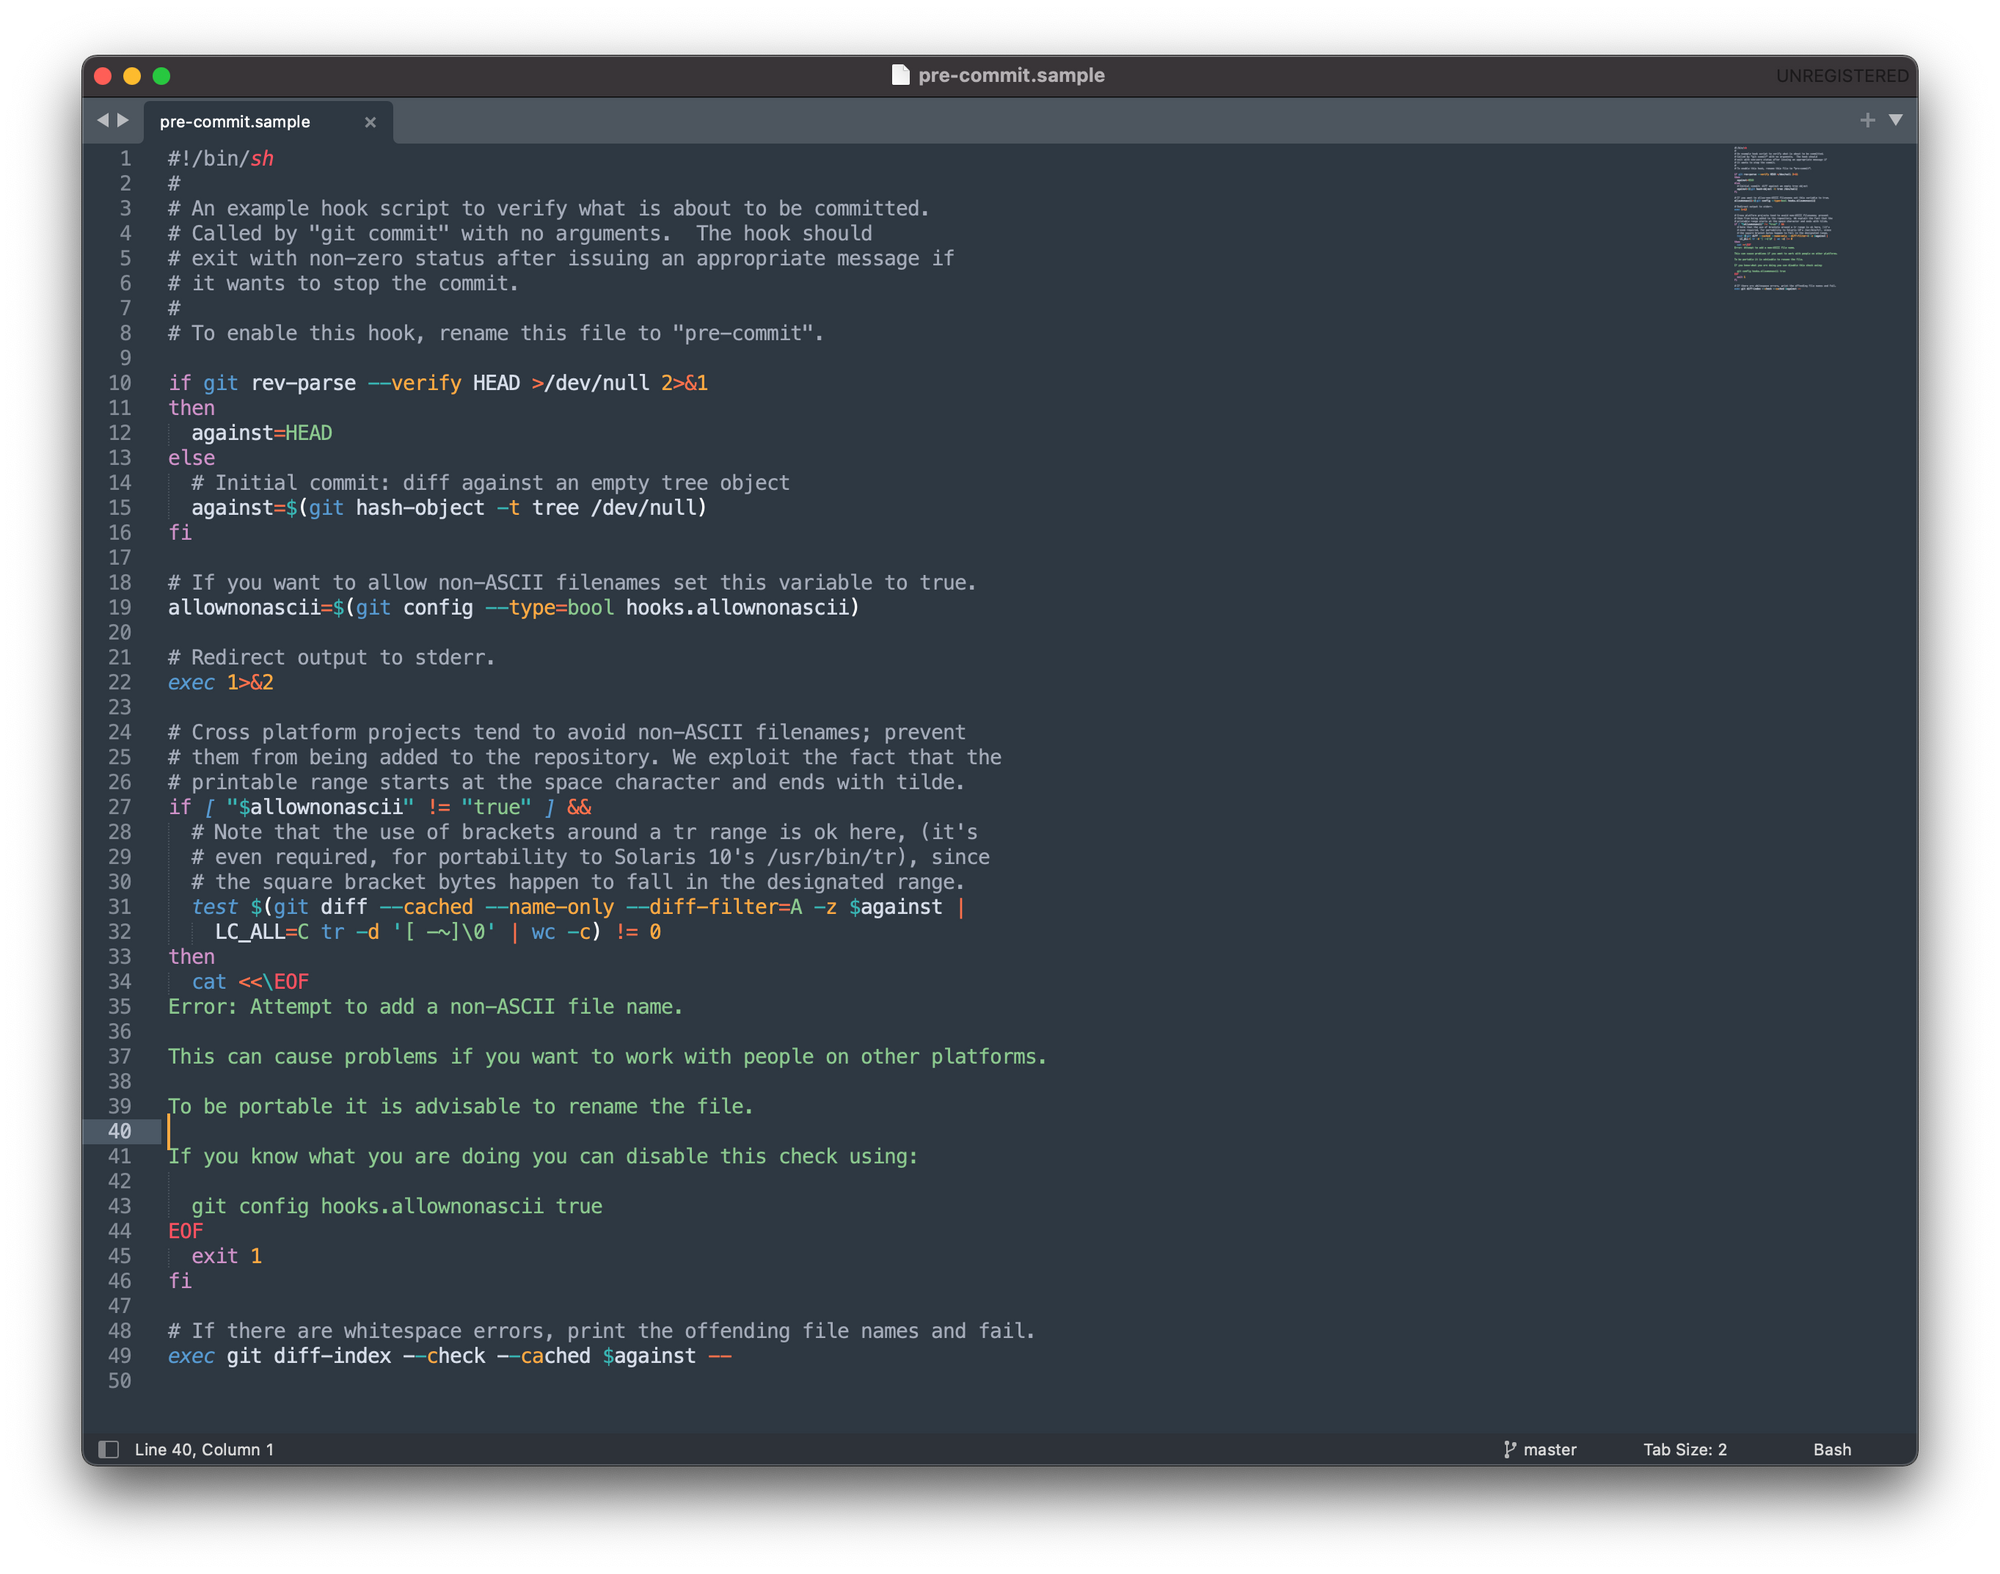Click line number 10 in the gutter
The width and height of the screenshot is (2000, 1574).
pyautogui.click(x=119, y=383)
